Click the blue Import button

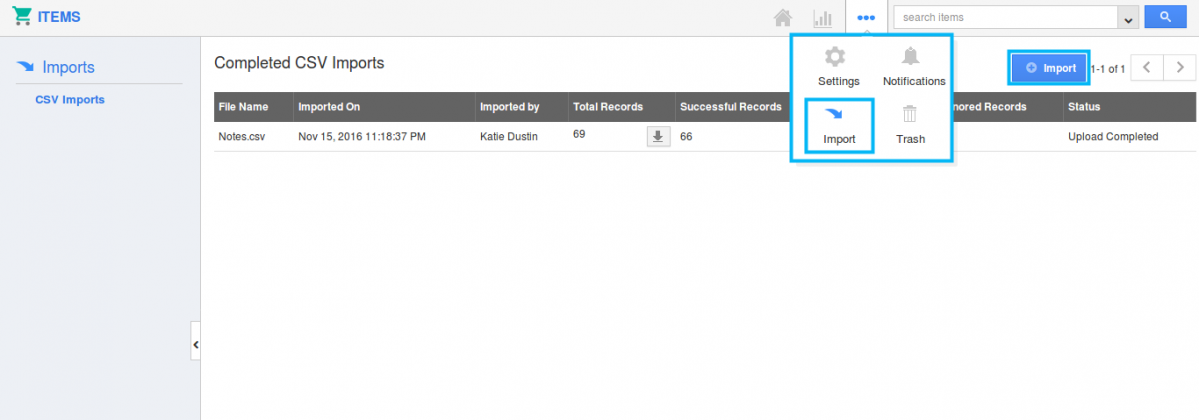coord(1049,68)
